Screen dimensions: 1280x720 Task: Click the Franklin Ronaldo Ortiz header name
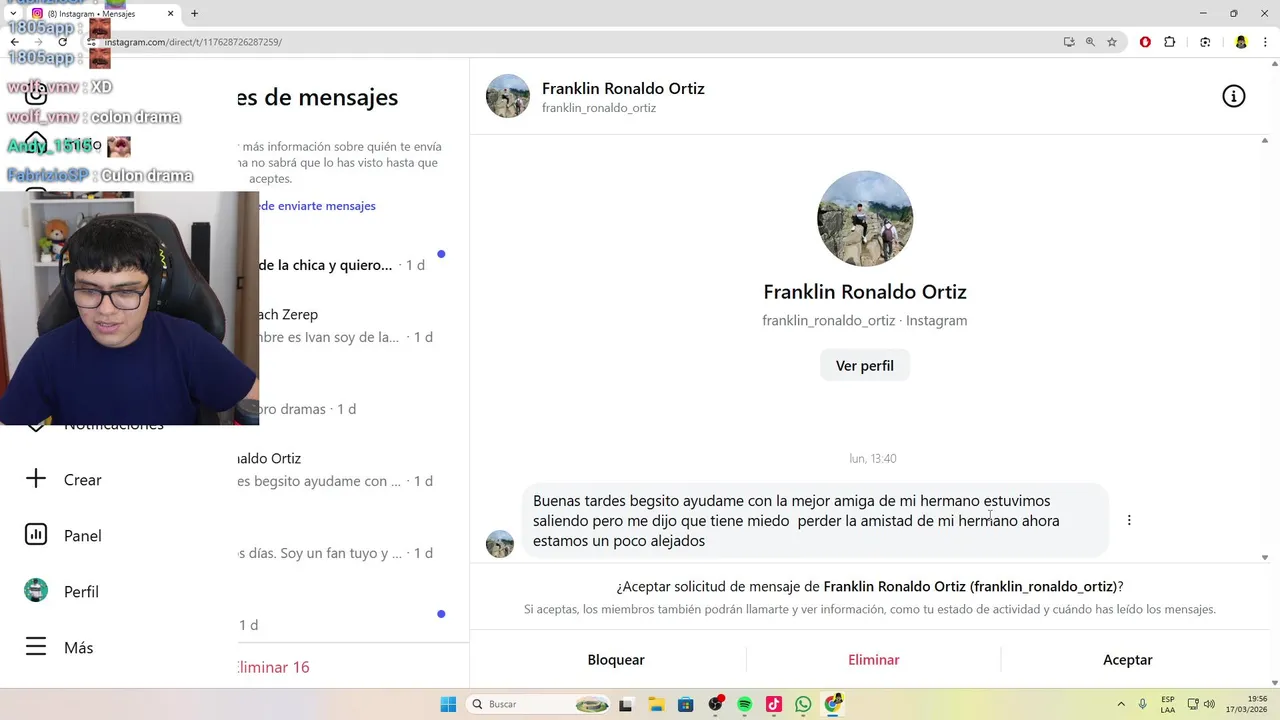tap(623, 88)
